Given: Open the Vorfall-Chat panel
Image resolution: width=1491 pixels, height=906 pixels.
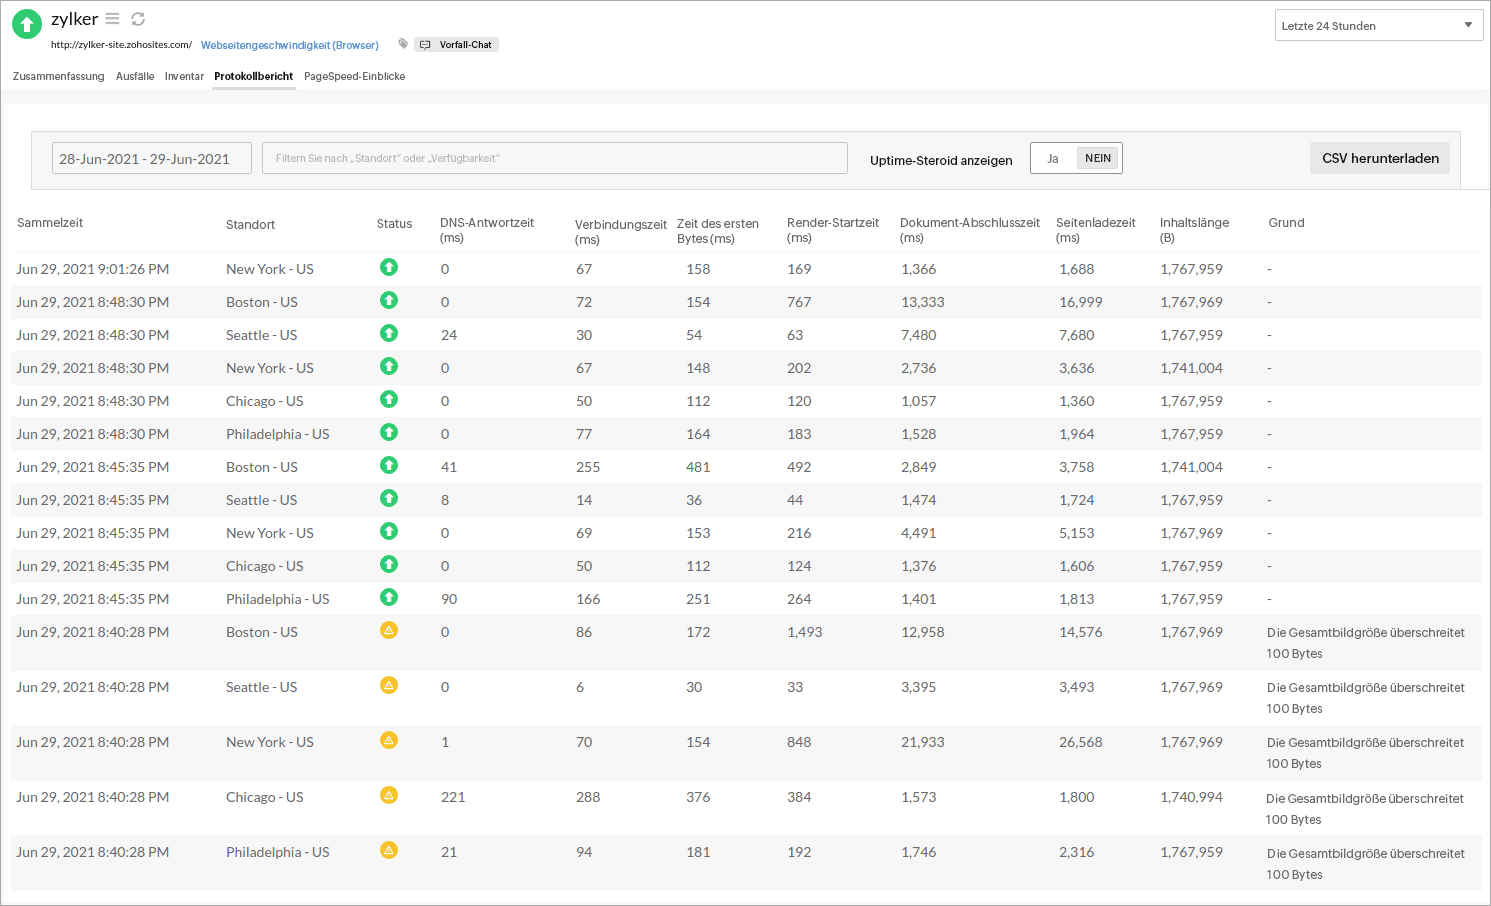Looking at the screenshot, I should 456,44.
